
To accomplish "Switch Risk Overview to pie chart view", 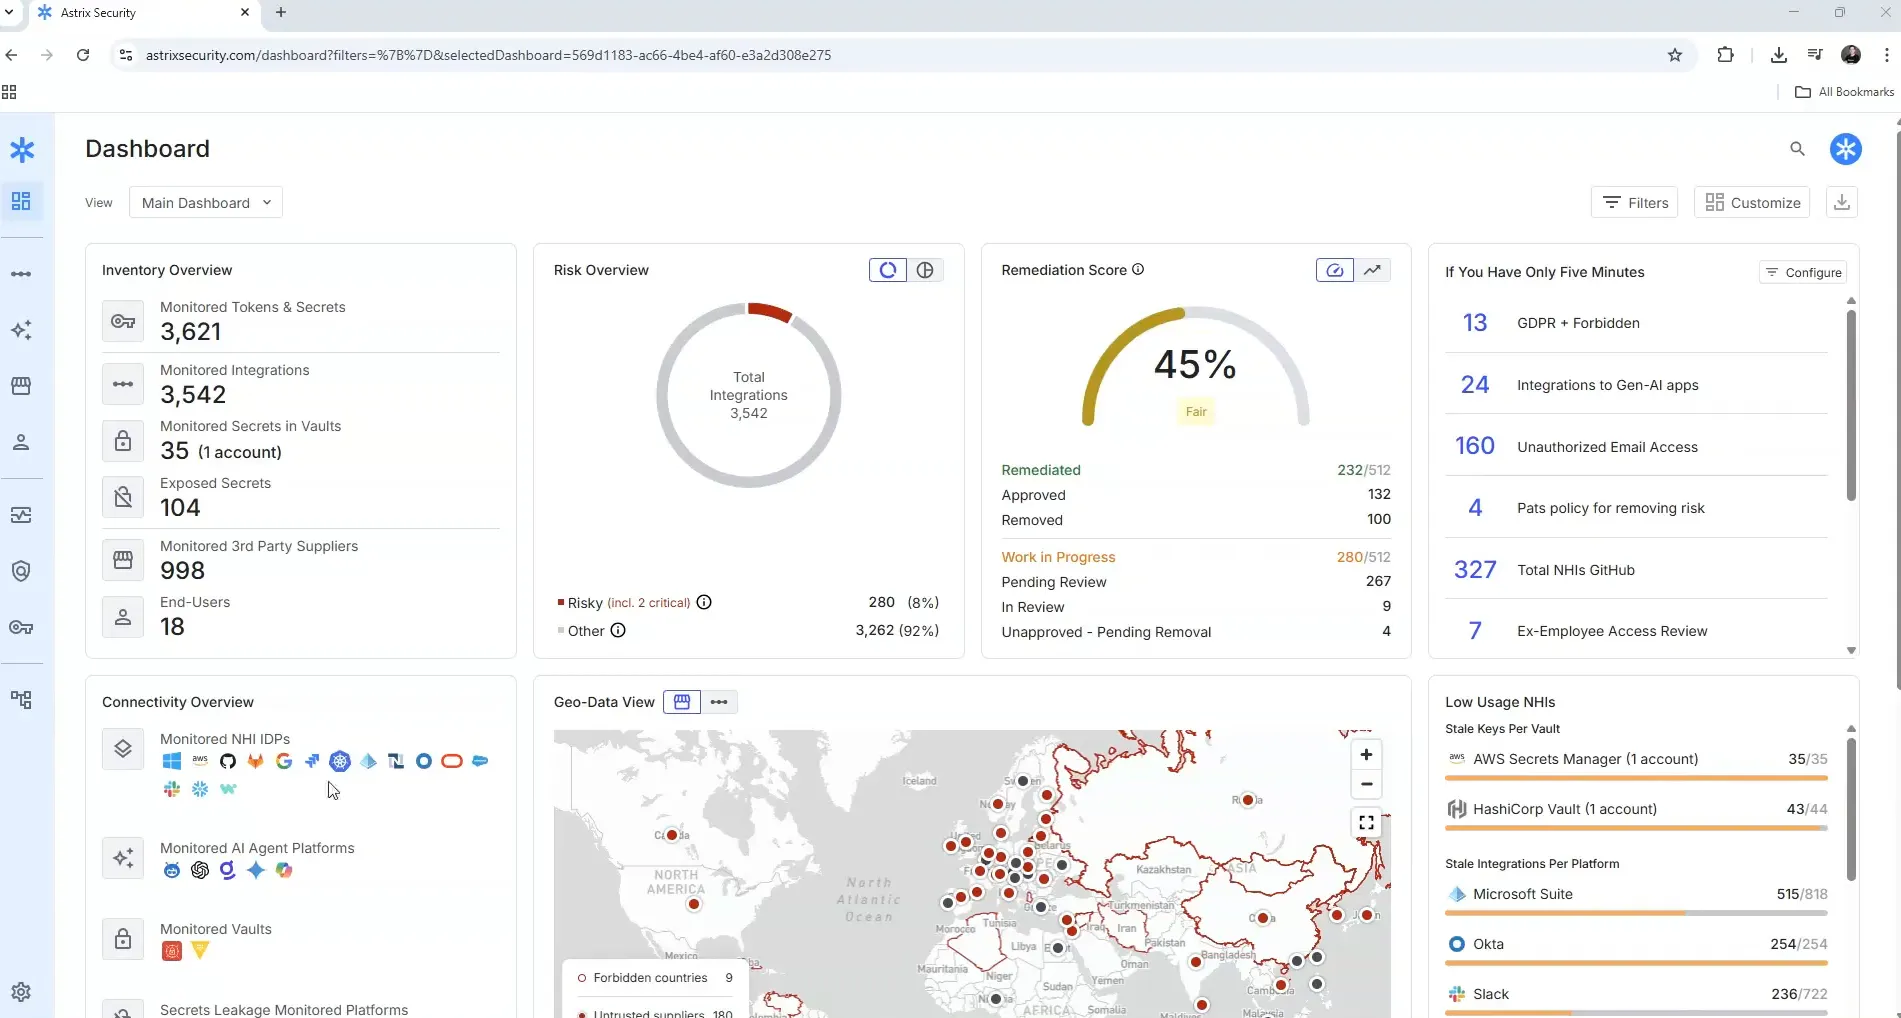I will point(925,270).
